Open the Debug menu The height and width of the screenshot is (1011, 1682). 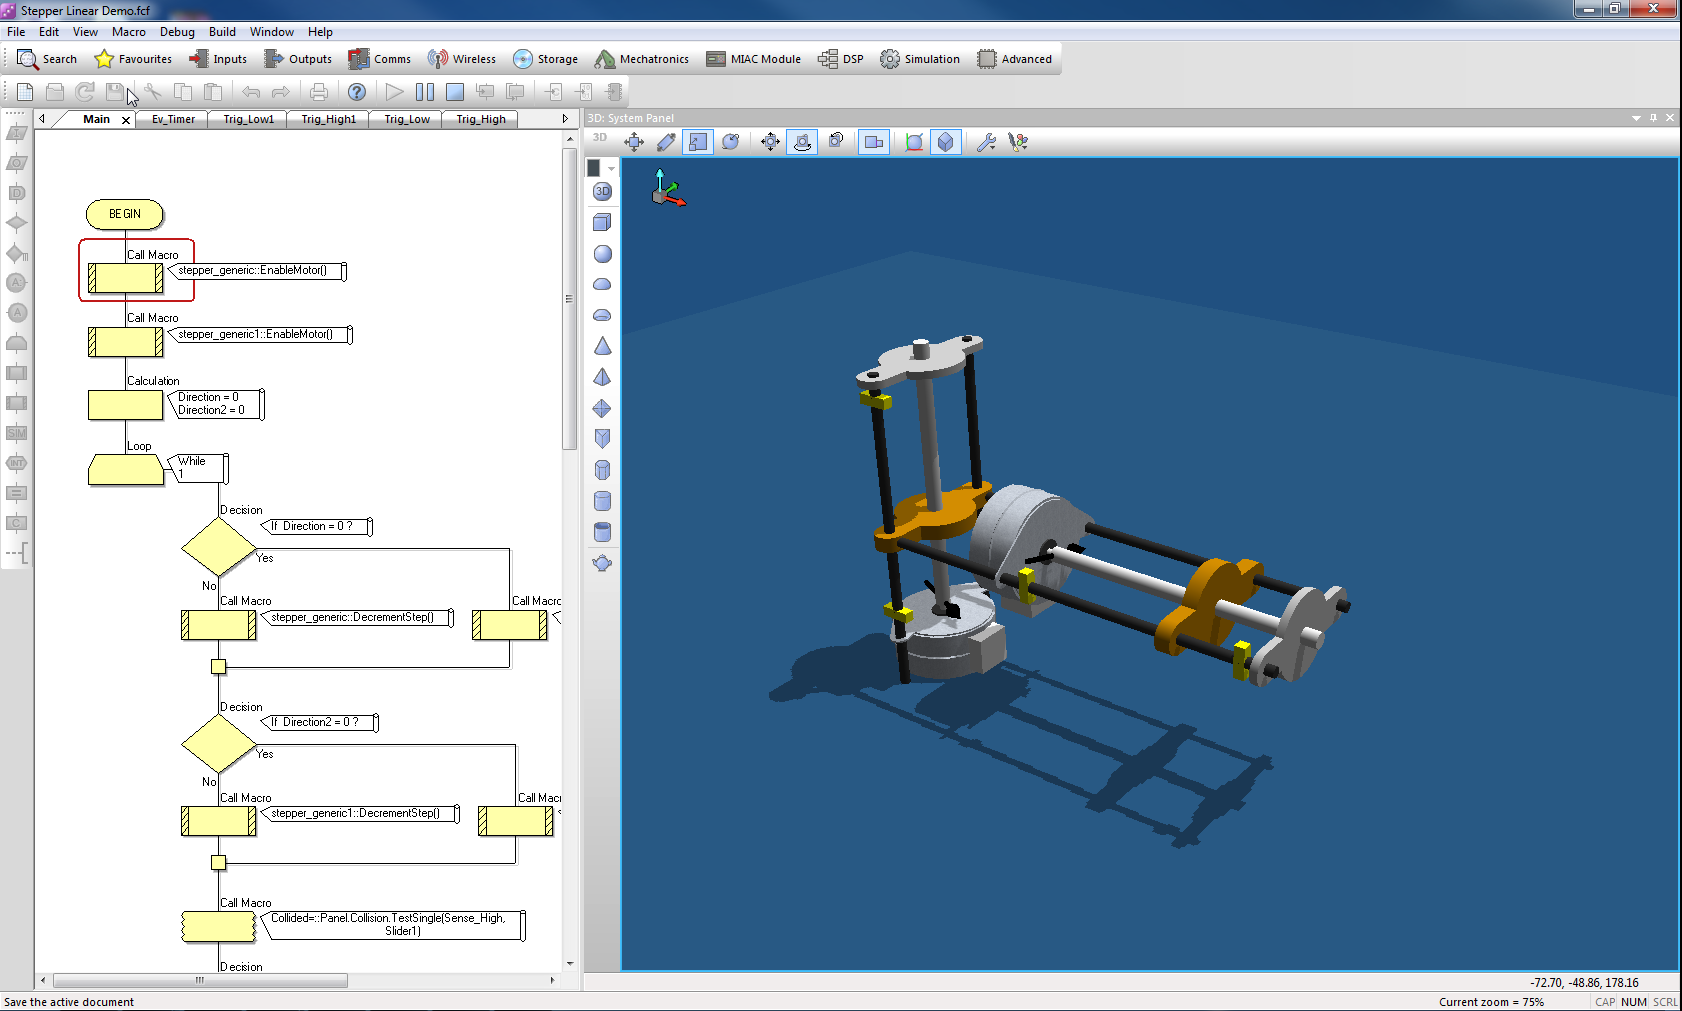tap(177, 32)
